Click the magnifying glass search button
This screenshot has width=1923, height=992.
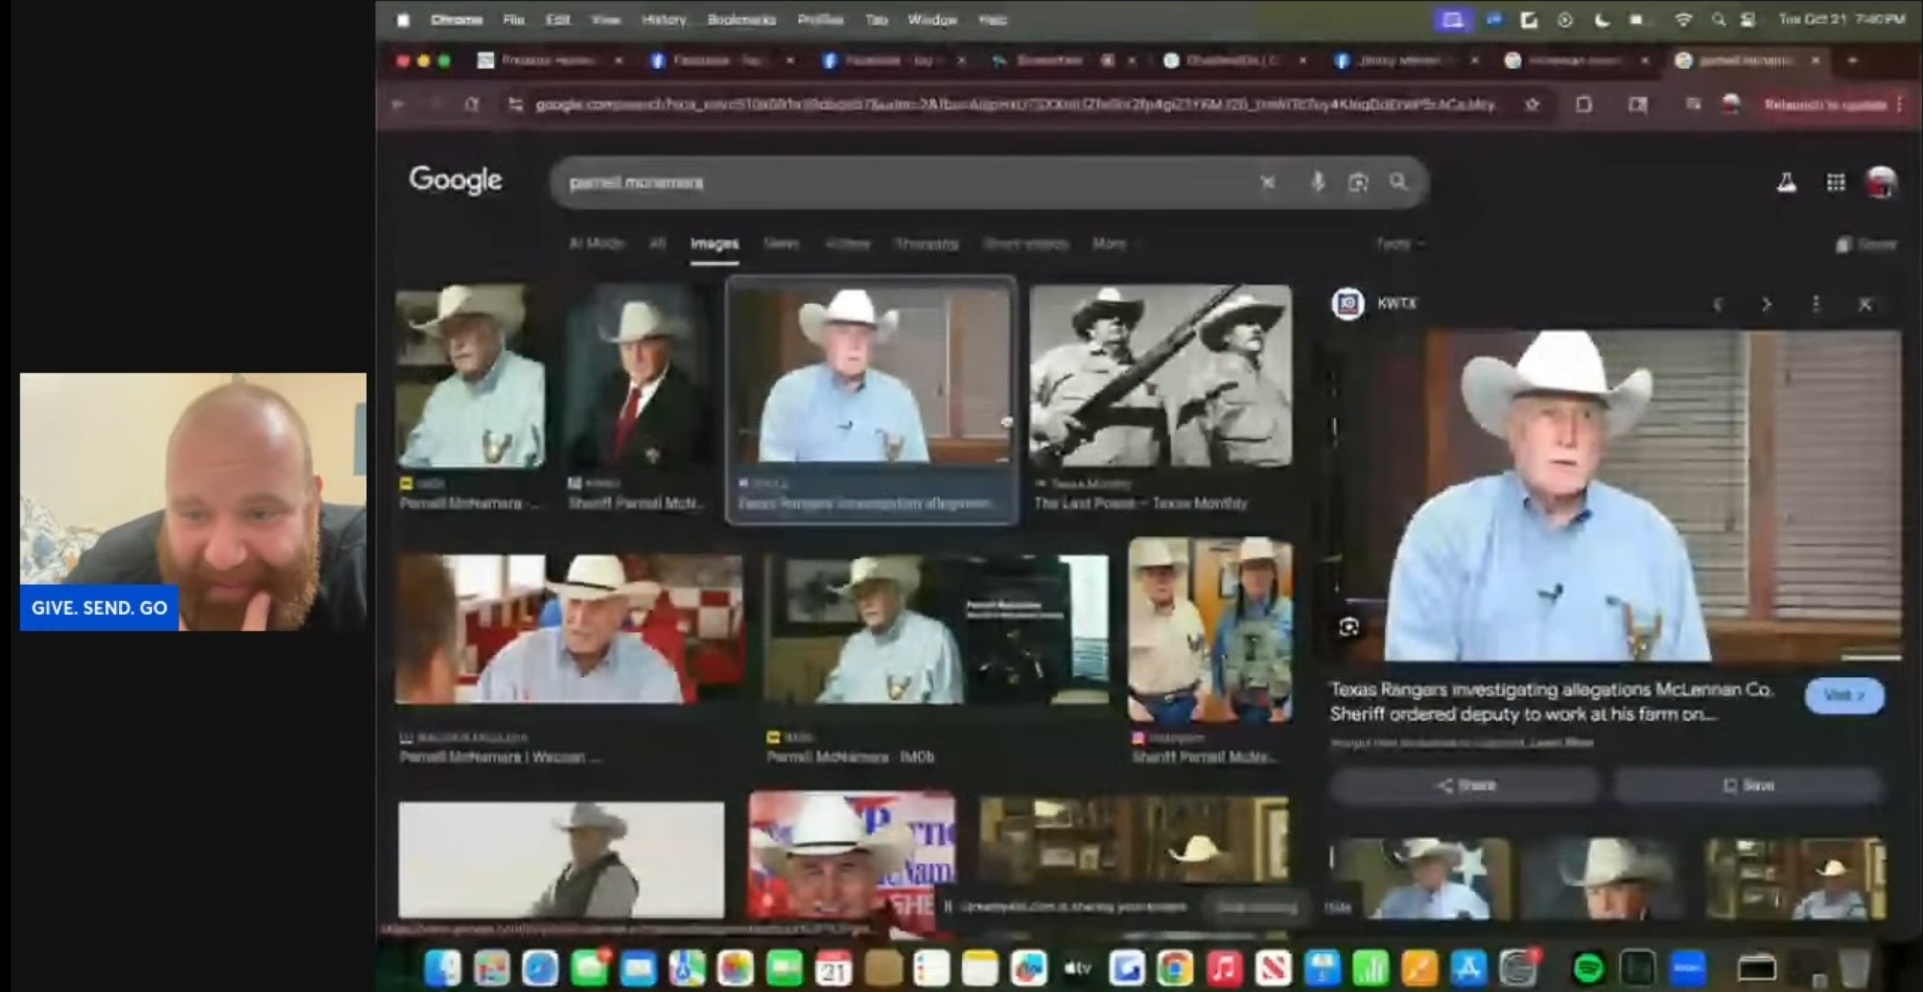pos(1398,182)
